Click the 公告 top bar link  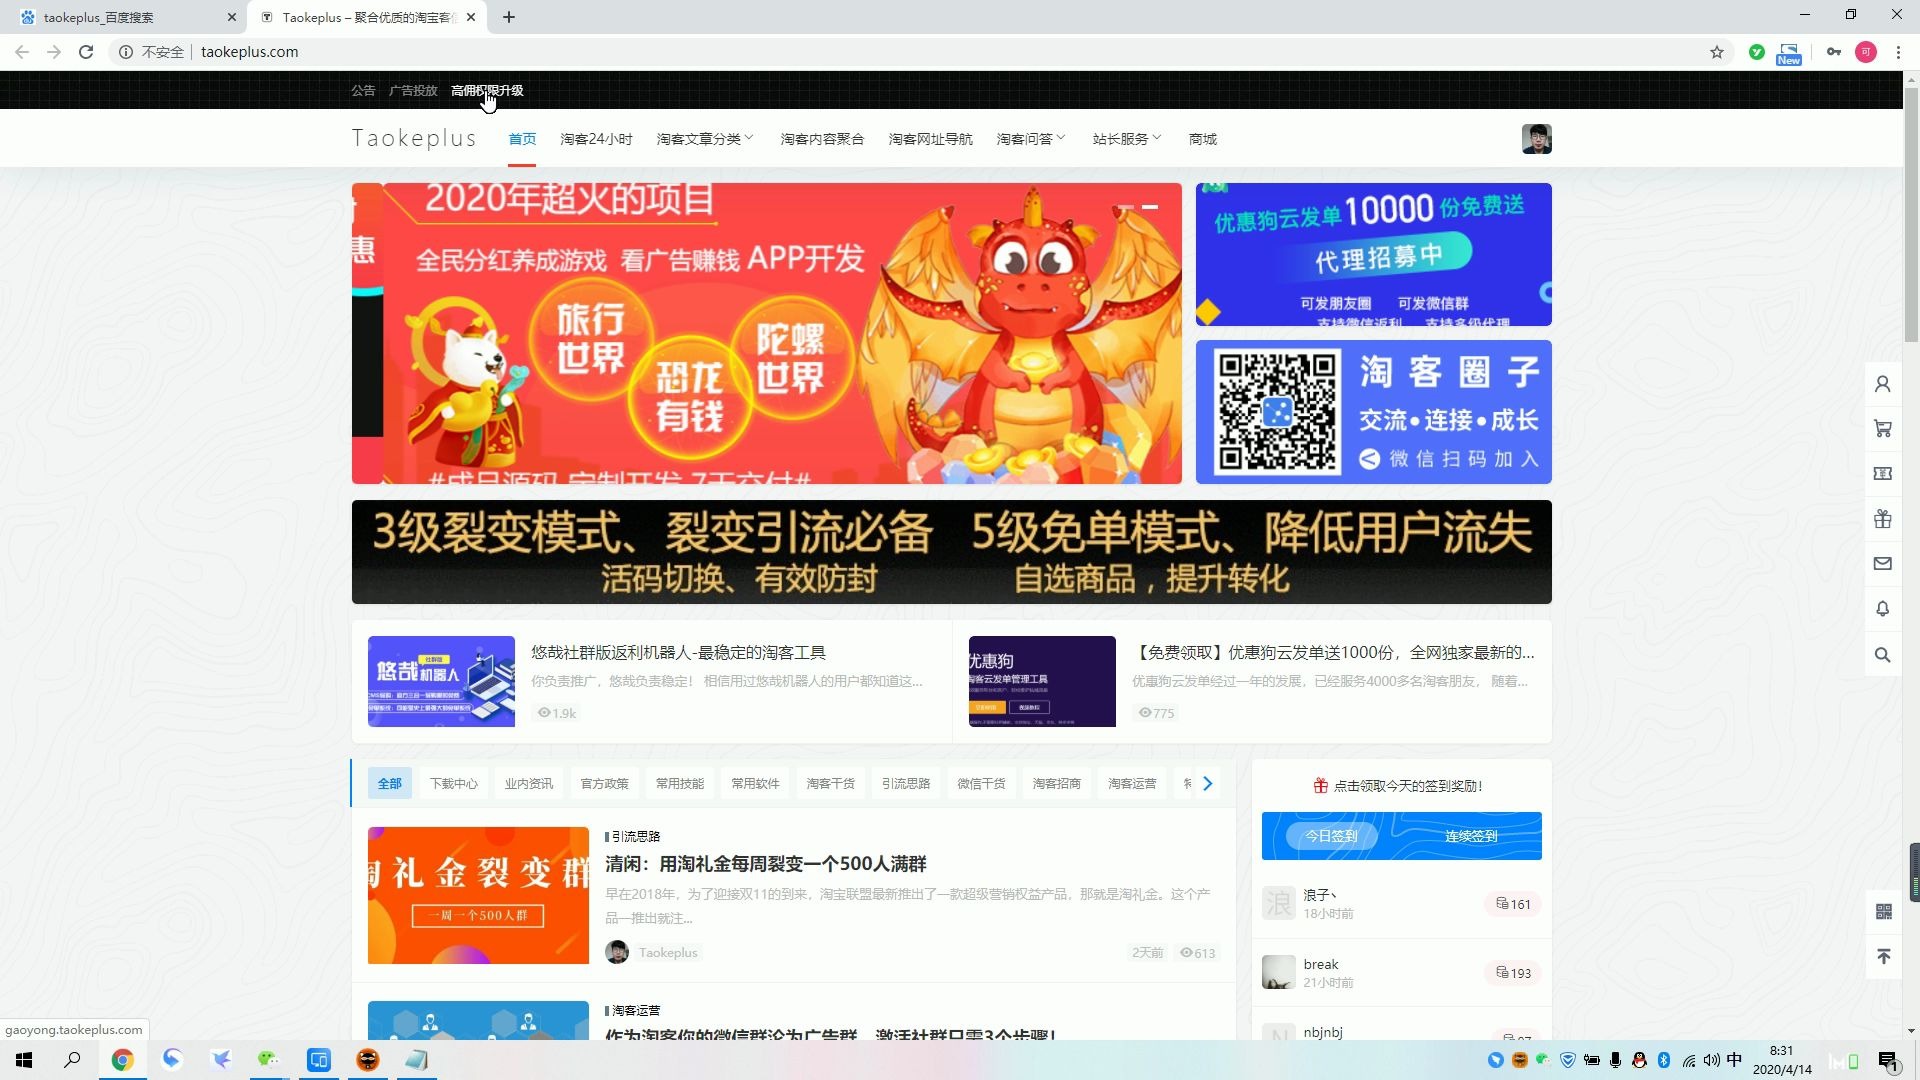363,91
